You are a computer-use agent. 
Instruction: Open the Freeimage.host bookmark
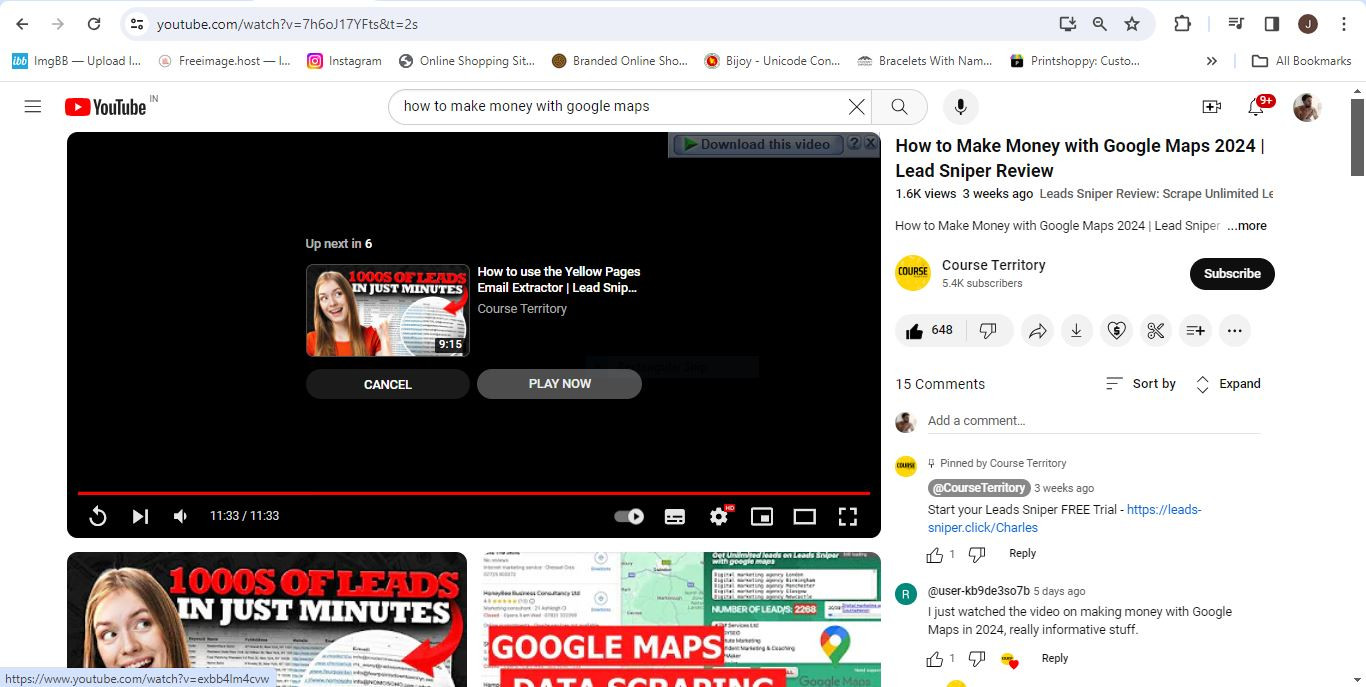[x=224, y=61]
